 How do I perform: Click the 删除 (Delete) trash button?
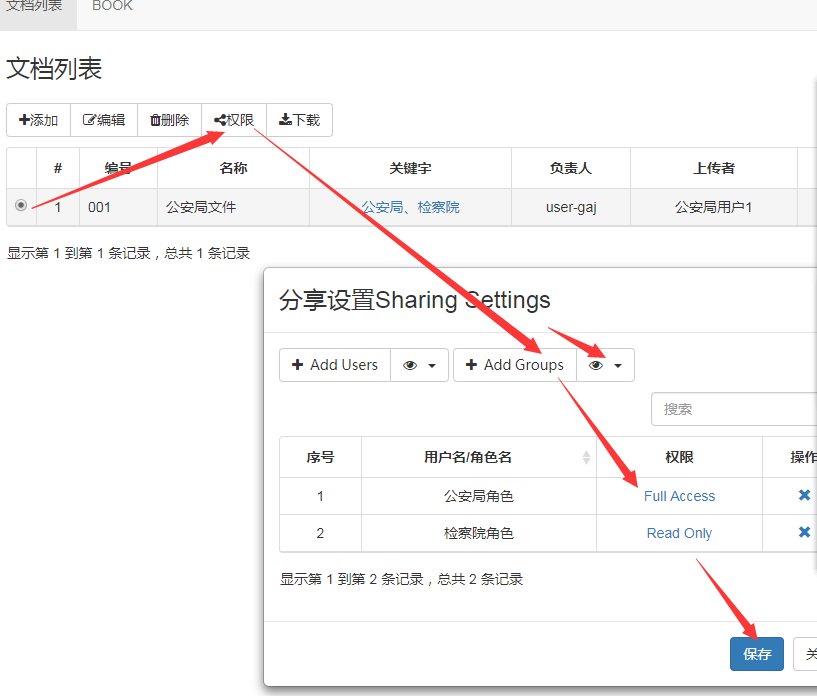[x=170, y=120]
